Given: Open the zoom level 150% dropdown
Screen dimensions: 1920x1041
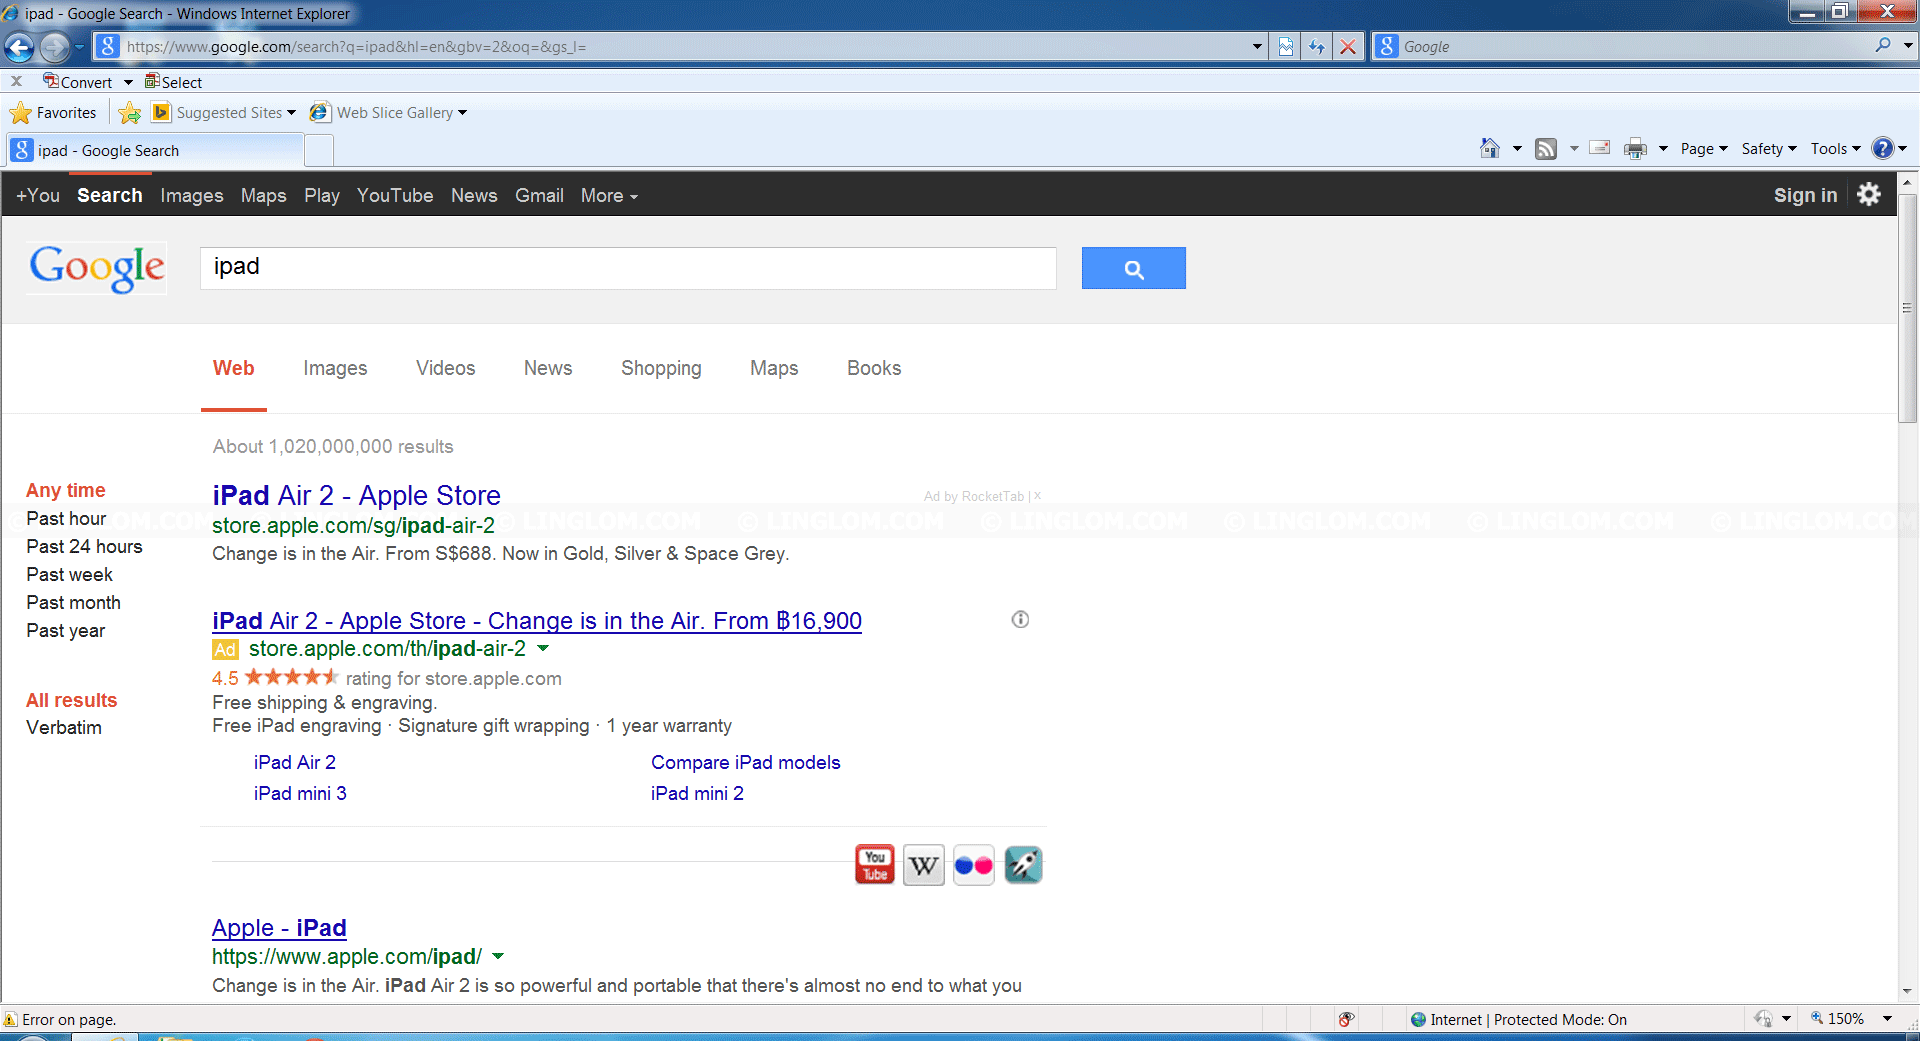Looking at the screenshot, I should tap(1887, 1019).
